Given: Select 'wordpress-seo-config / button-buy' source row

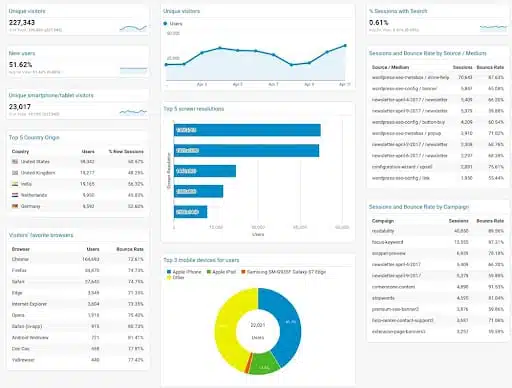Looking at the screenshot, I should [x=438, y=122].
